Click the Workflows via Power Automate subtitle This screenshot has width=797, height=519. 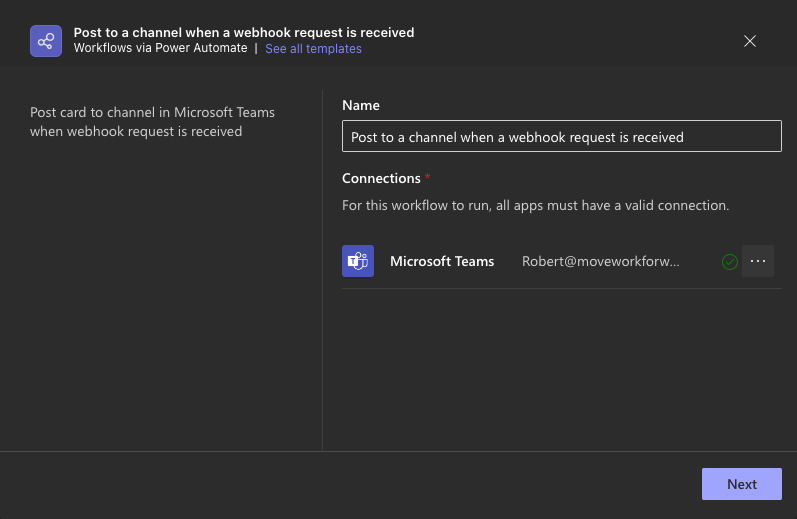click(160, 48)
